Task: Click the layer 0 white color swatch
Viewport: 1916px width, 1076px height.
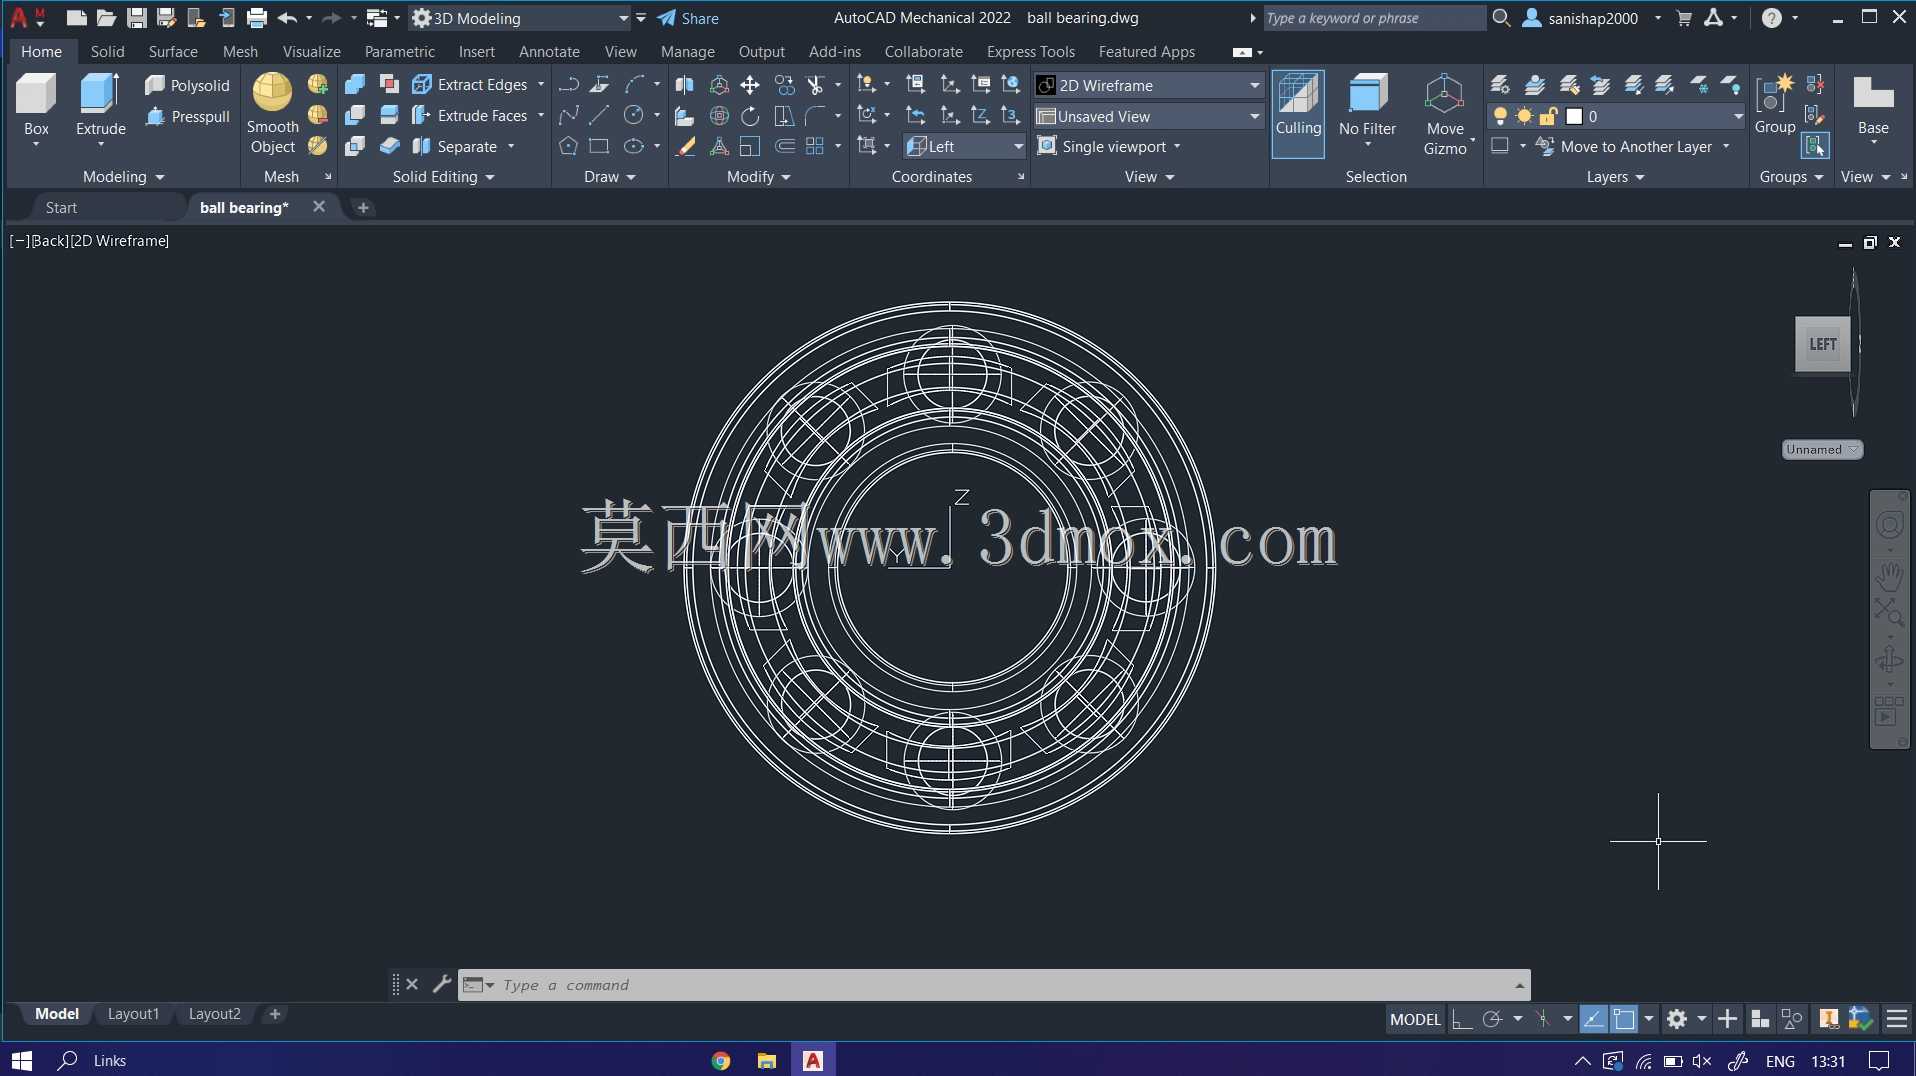Action: (x=1574, y=116)
